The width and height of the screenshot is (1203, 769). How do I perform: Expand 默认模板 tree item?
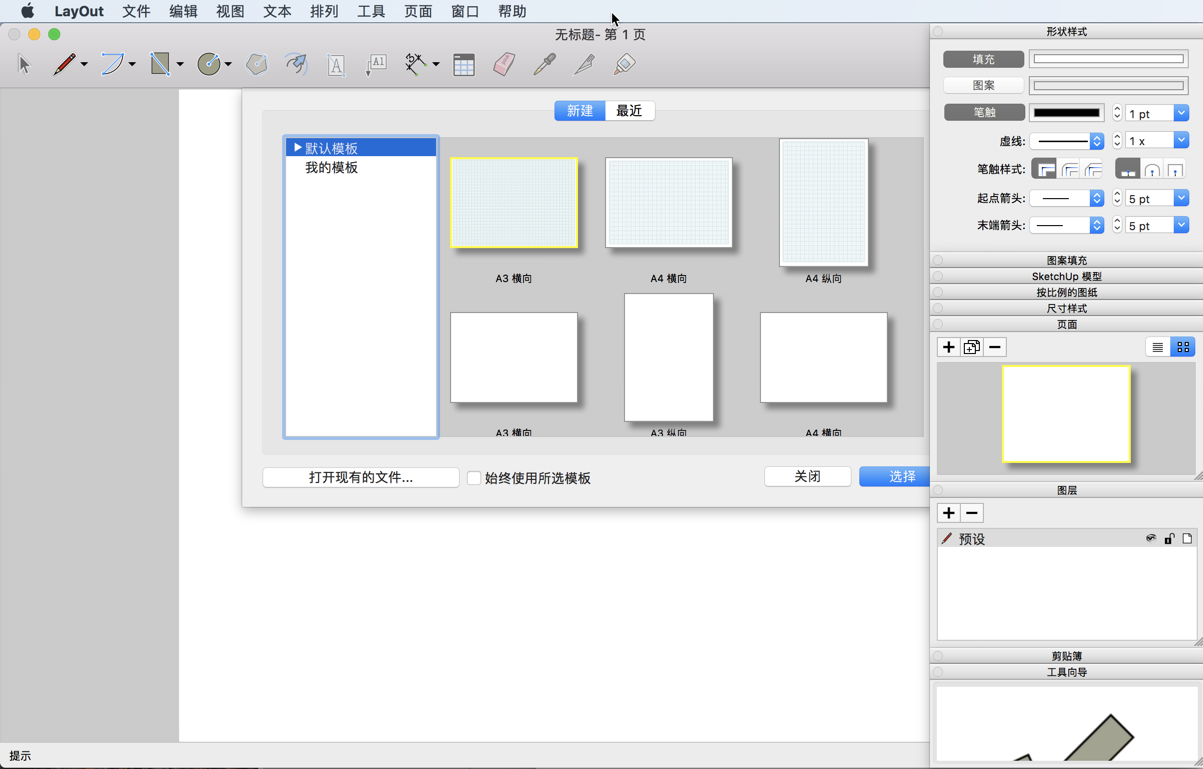pos(297,148)
